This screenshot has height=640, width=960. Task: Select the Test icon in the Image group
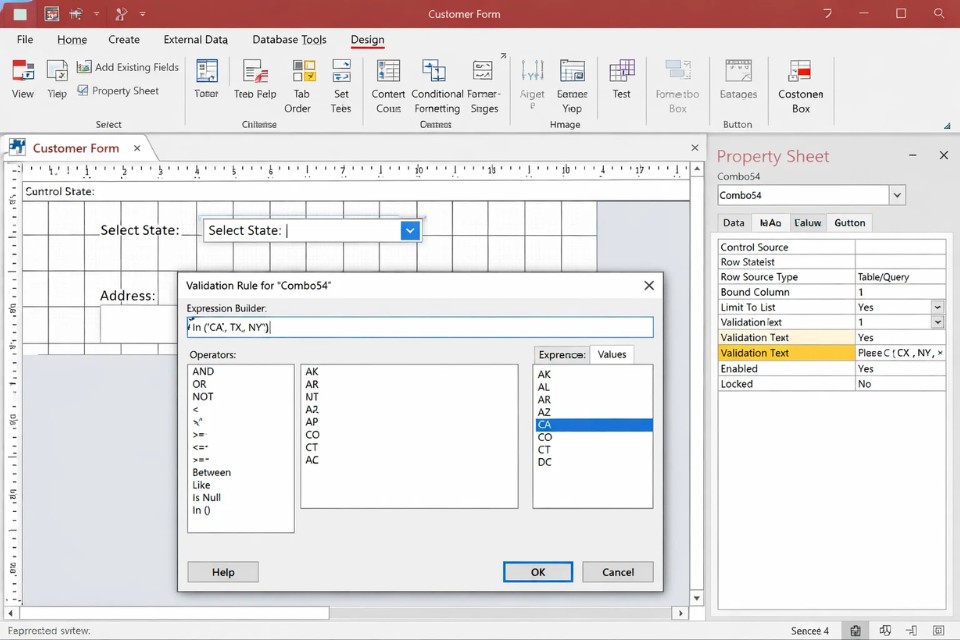622,80
